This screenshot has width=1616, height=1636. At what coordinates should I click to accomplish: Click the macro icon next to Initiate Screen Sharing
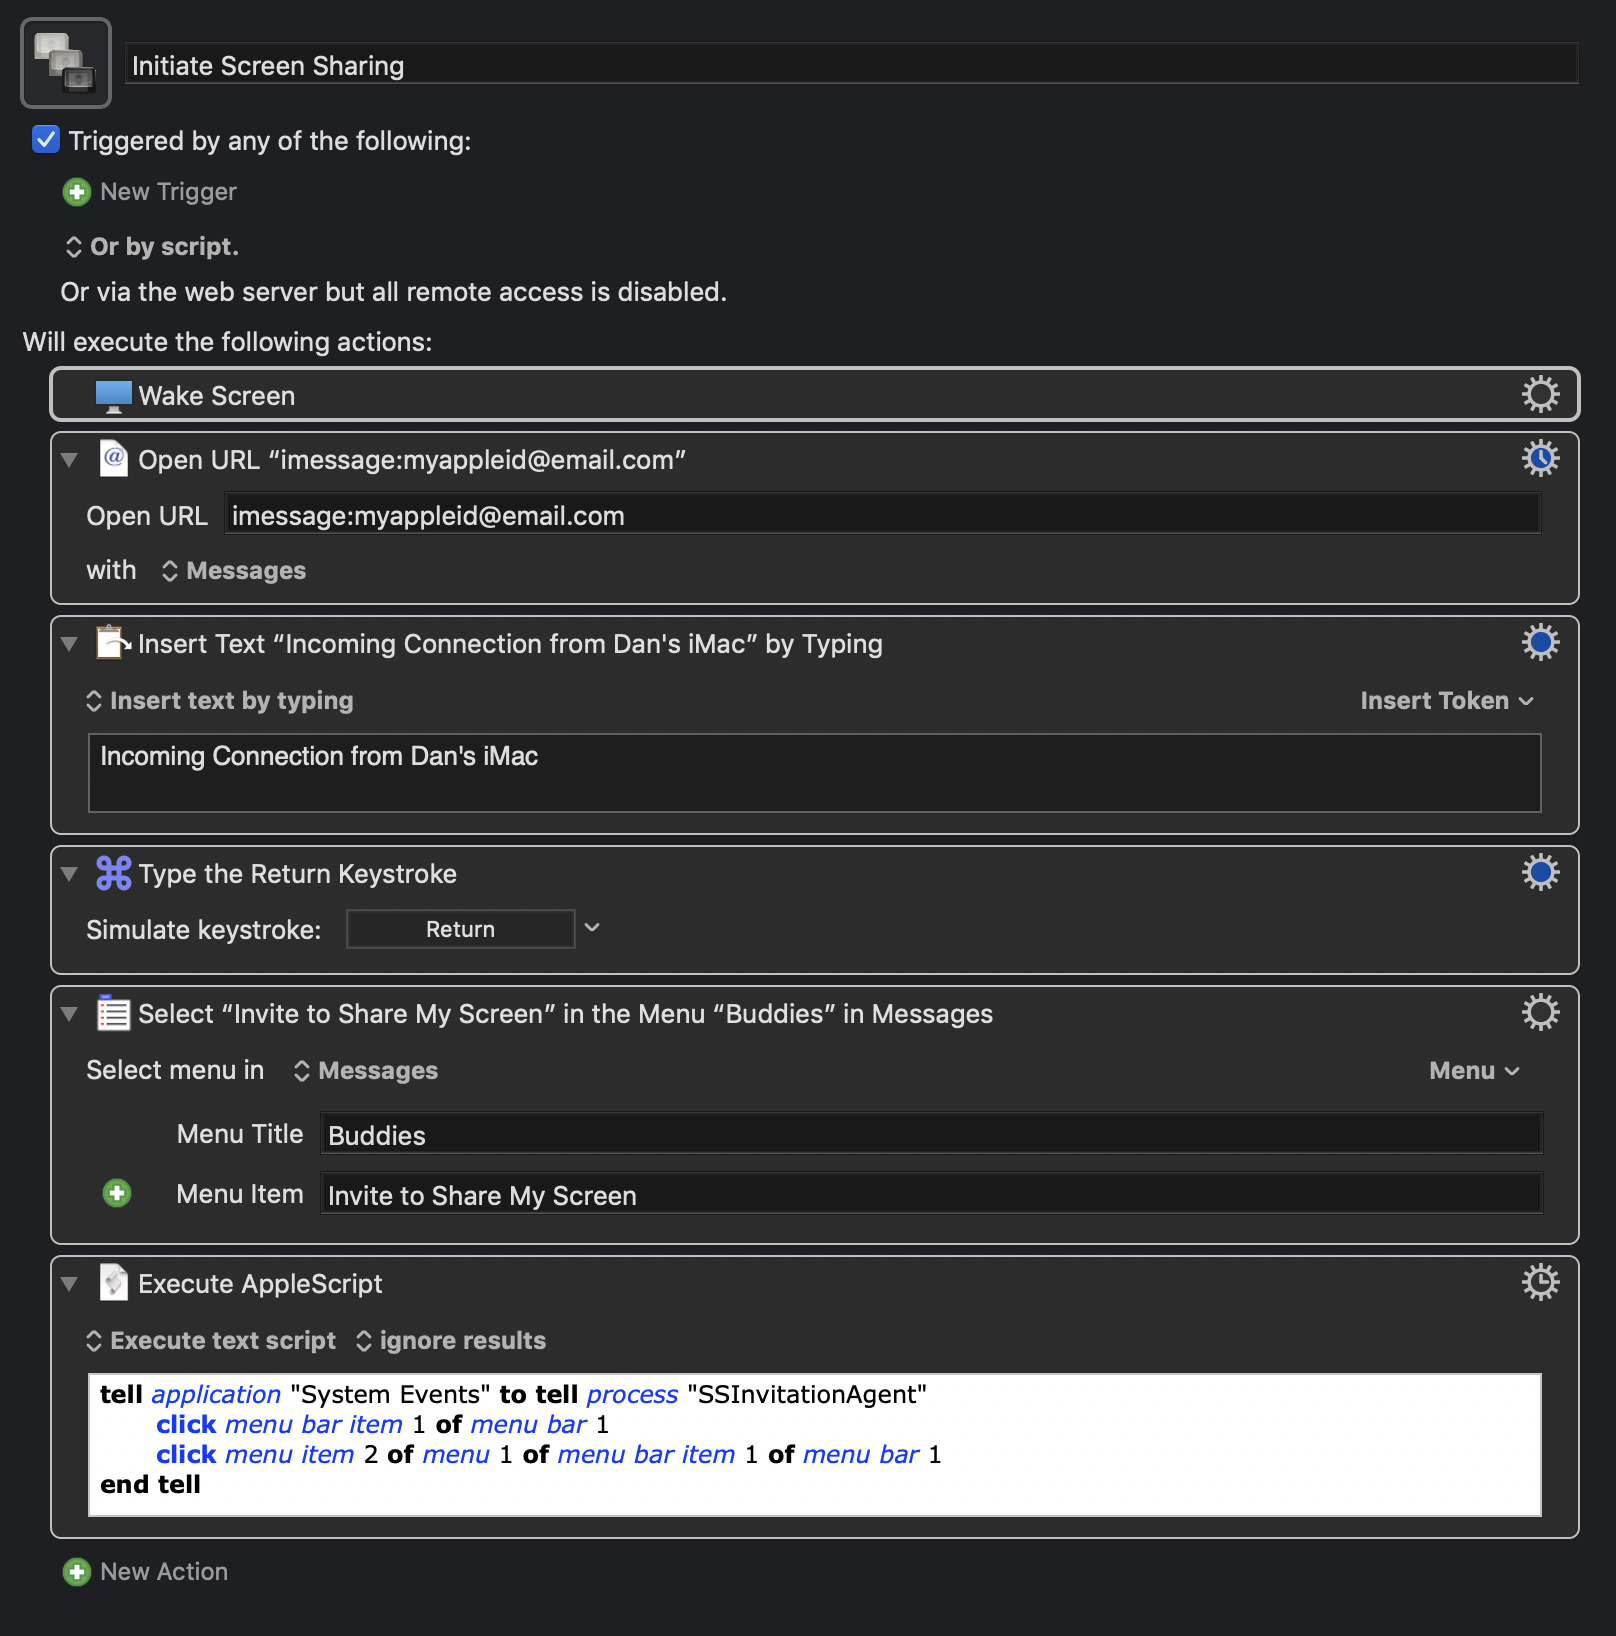[x=66, y=63]
